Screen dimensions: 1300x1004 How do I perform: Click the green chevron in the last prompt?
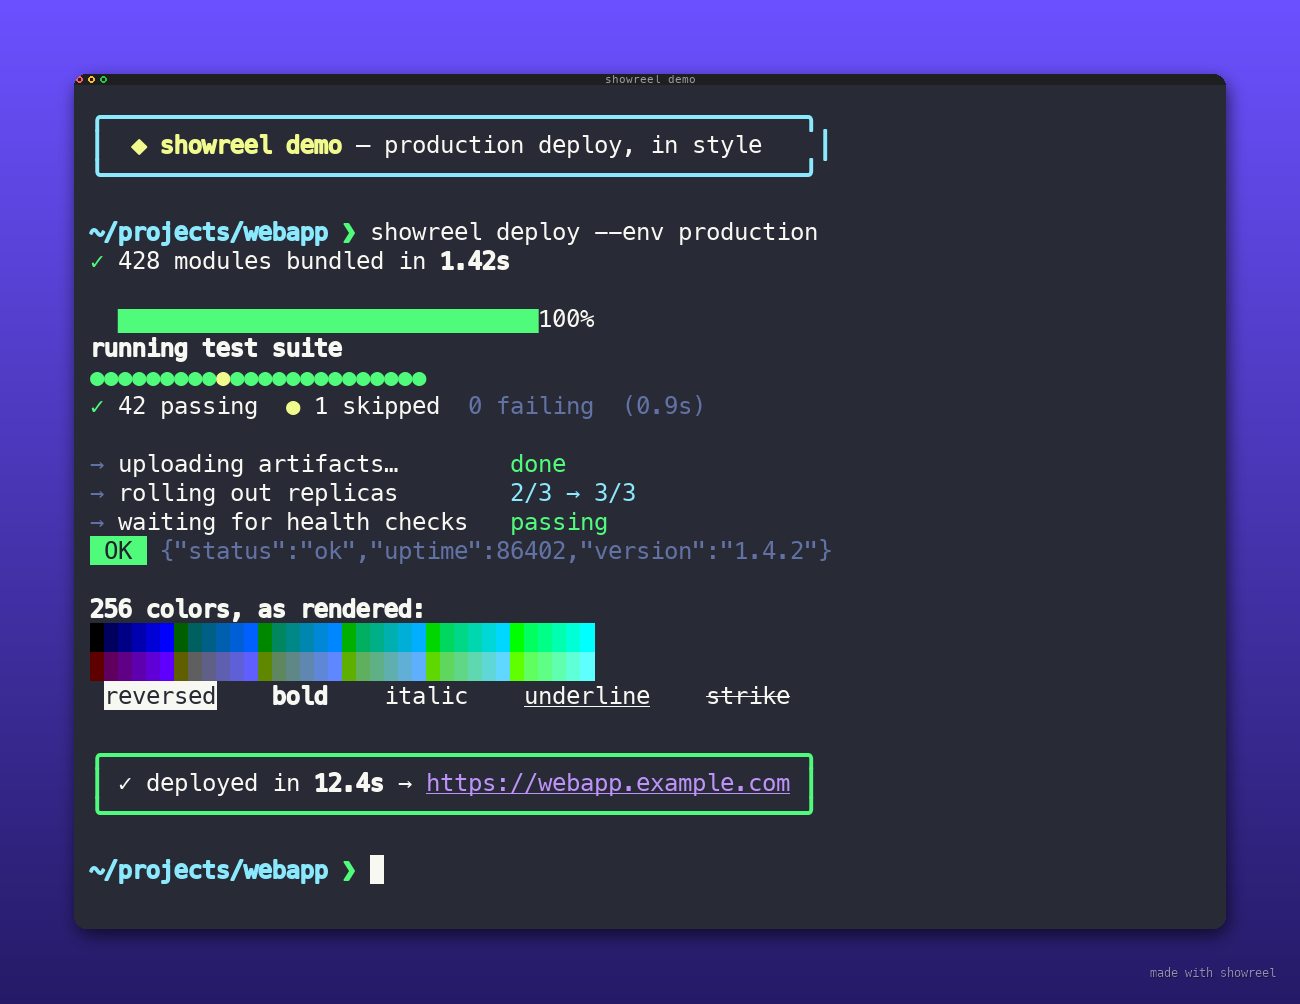(x=349, y=870)
